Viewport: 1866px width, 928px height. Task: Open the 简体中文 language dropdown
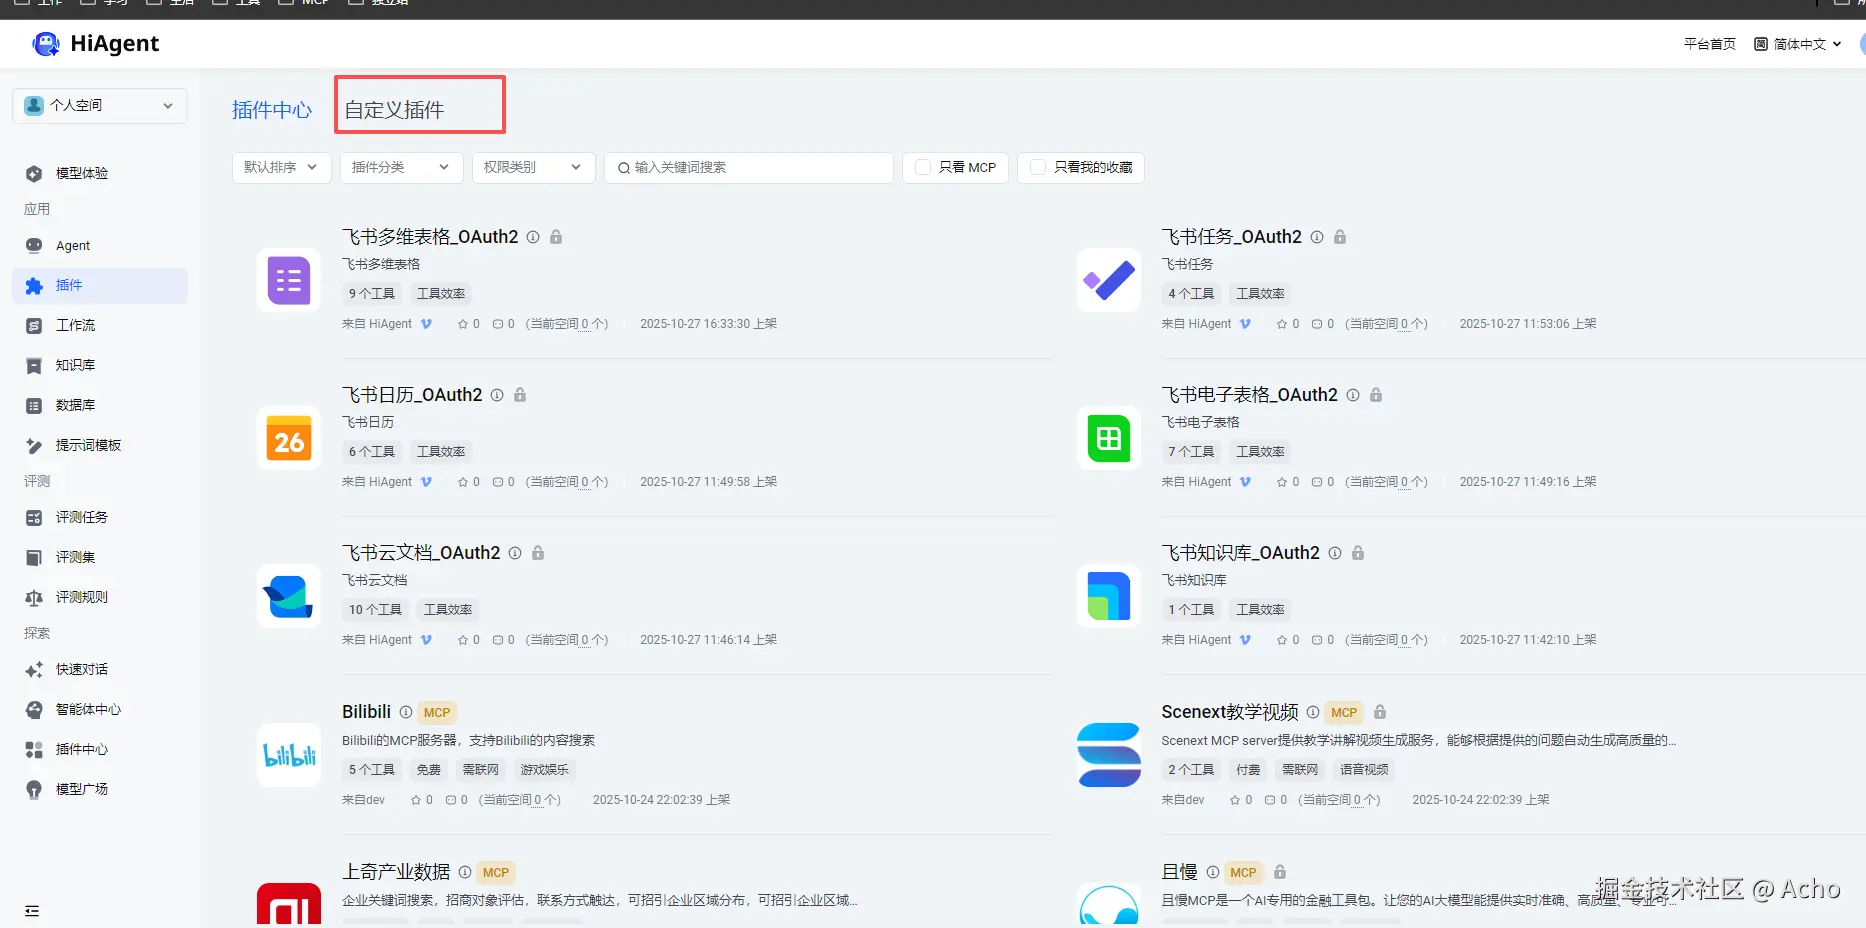tap(1798, 44)
